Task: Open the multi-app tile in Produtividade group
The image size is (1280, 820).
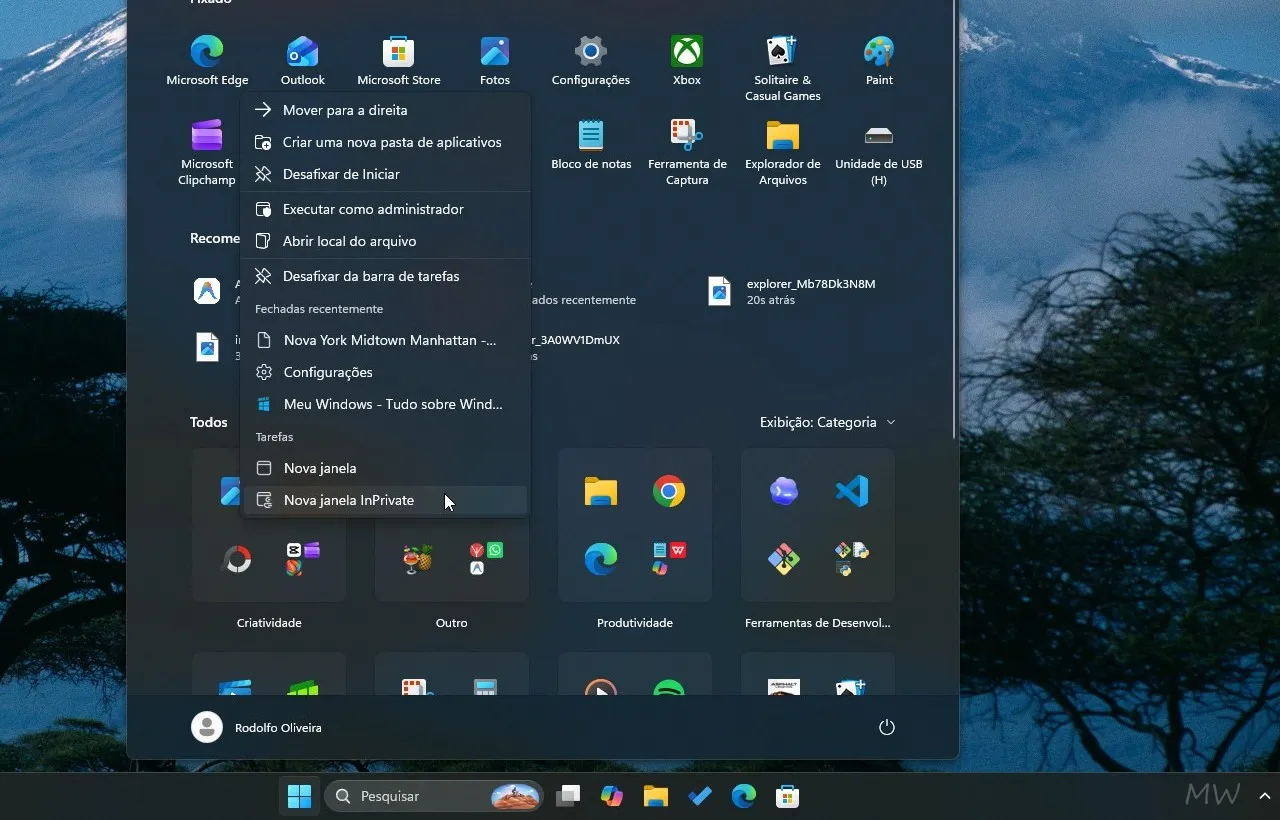Action: pos(669,560)
